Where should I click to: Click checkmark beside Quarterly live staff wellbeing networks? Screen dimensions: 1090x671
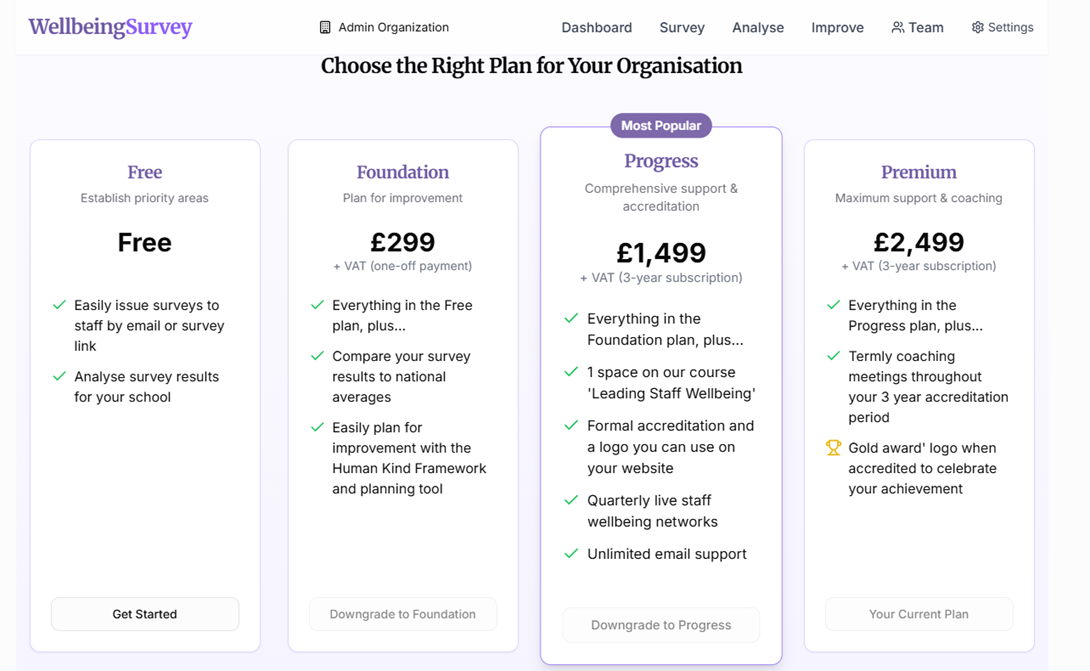click(571, 500)
